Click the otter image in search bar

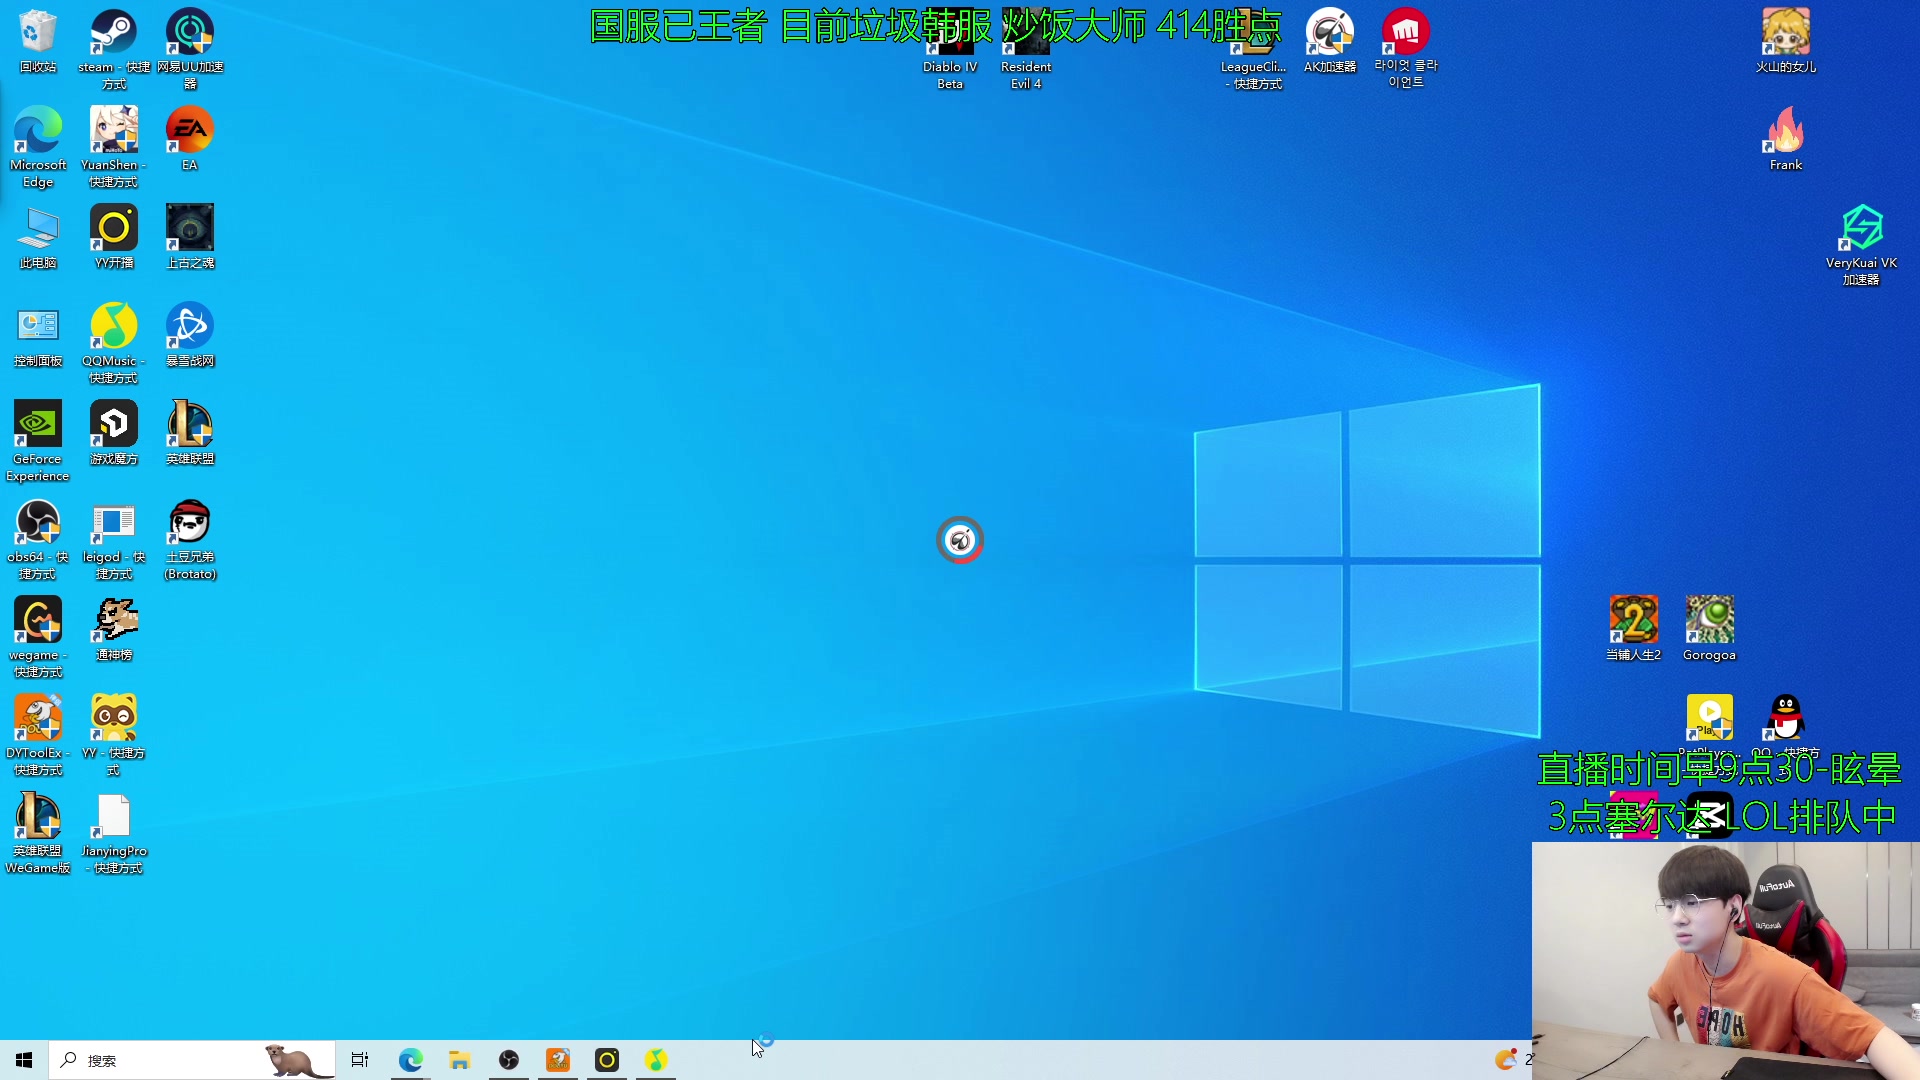[x=297, y=1061]
